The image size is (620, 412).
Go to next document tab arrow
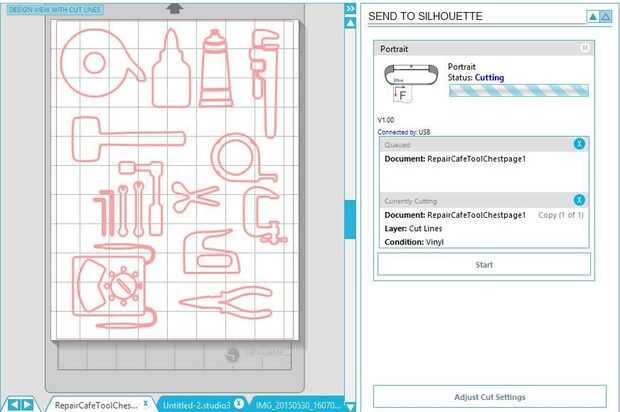(28, 404)
